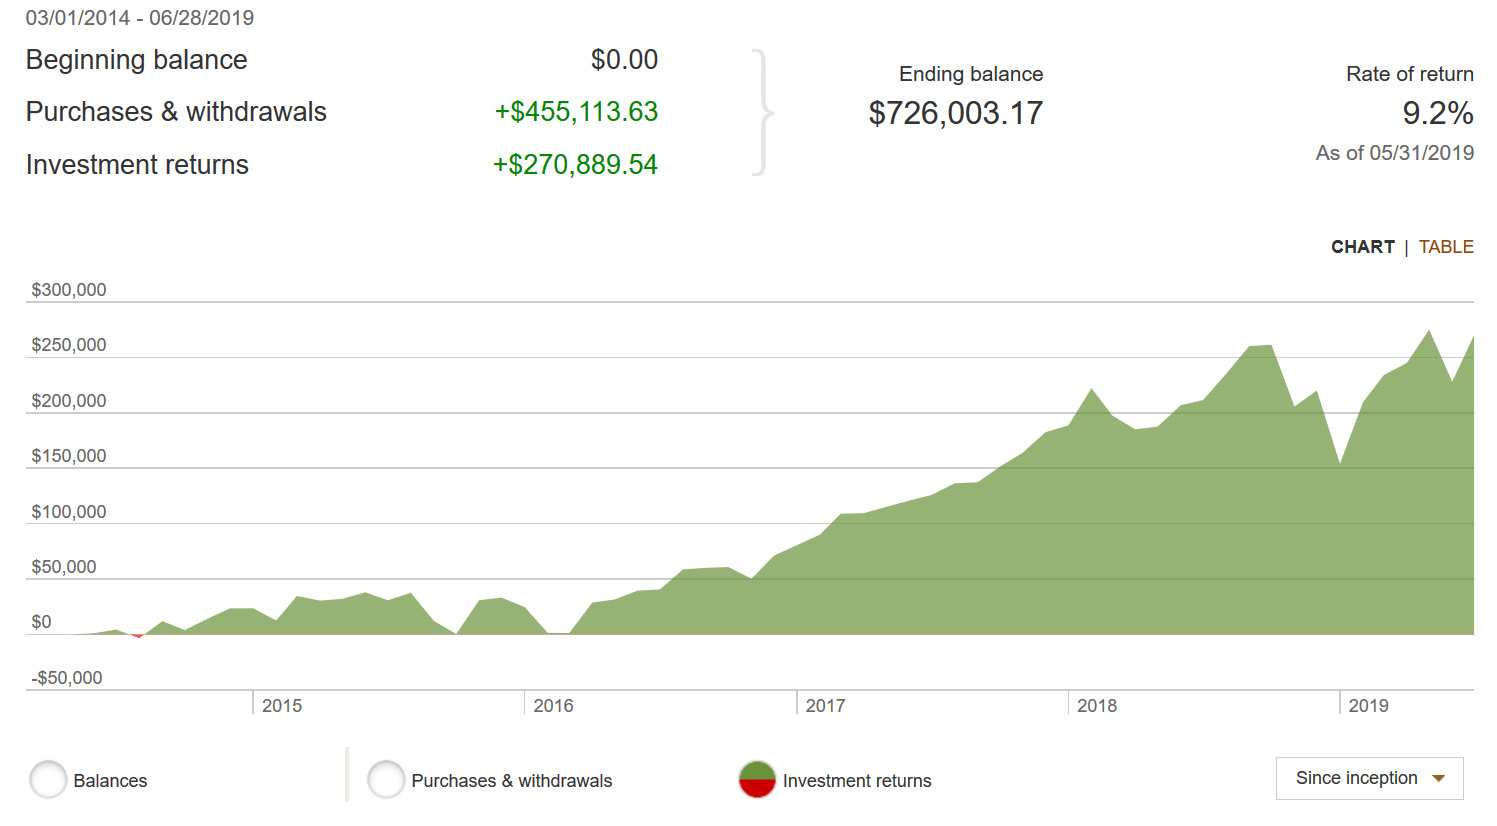
Task: Click the 2018 year marker on axis
Action: (1096, 706)
